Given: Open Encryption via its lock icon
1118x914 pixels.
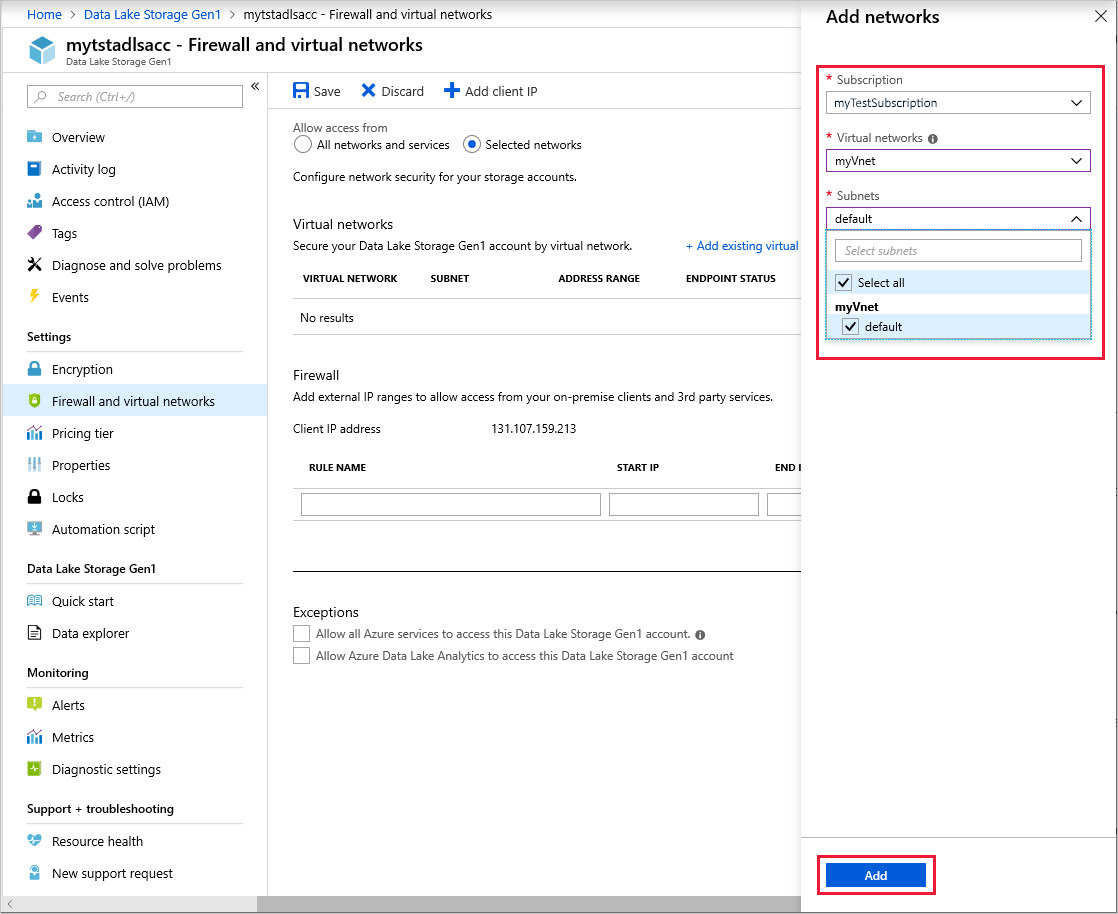Looking at the screenshot, I should 35,369.
